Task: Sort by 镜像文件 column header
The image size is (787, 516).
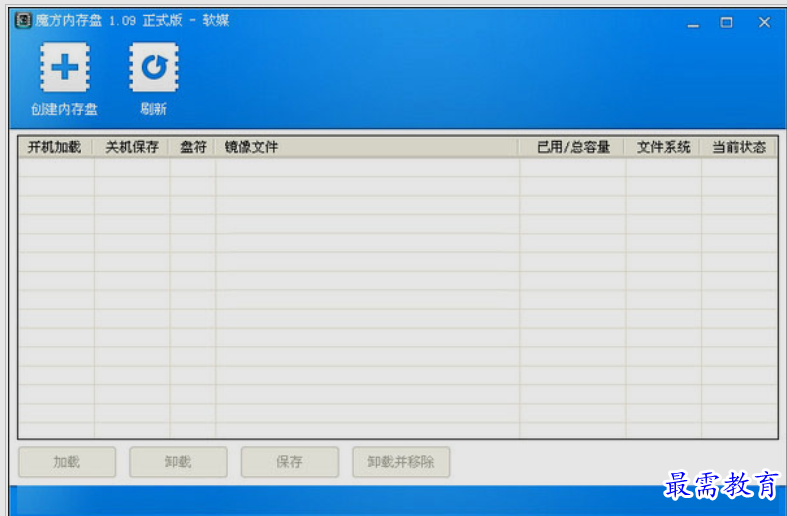Action: point(367,147)
